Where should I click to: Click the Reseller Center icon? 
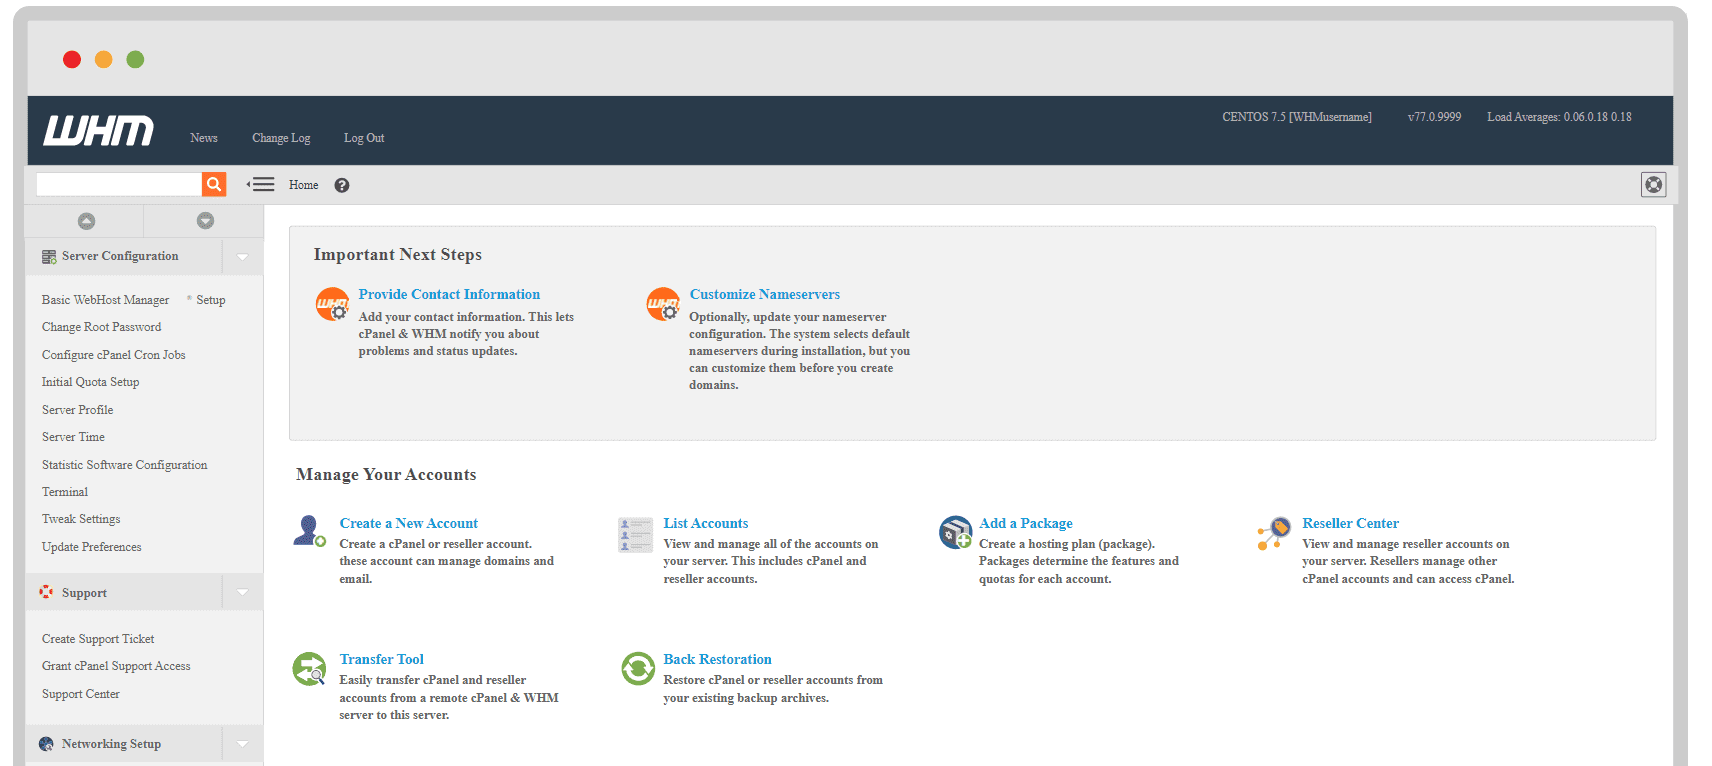(x=1274, y=533)
